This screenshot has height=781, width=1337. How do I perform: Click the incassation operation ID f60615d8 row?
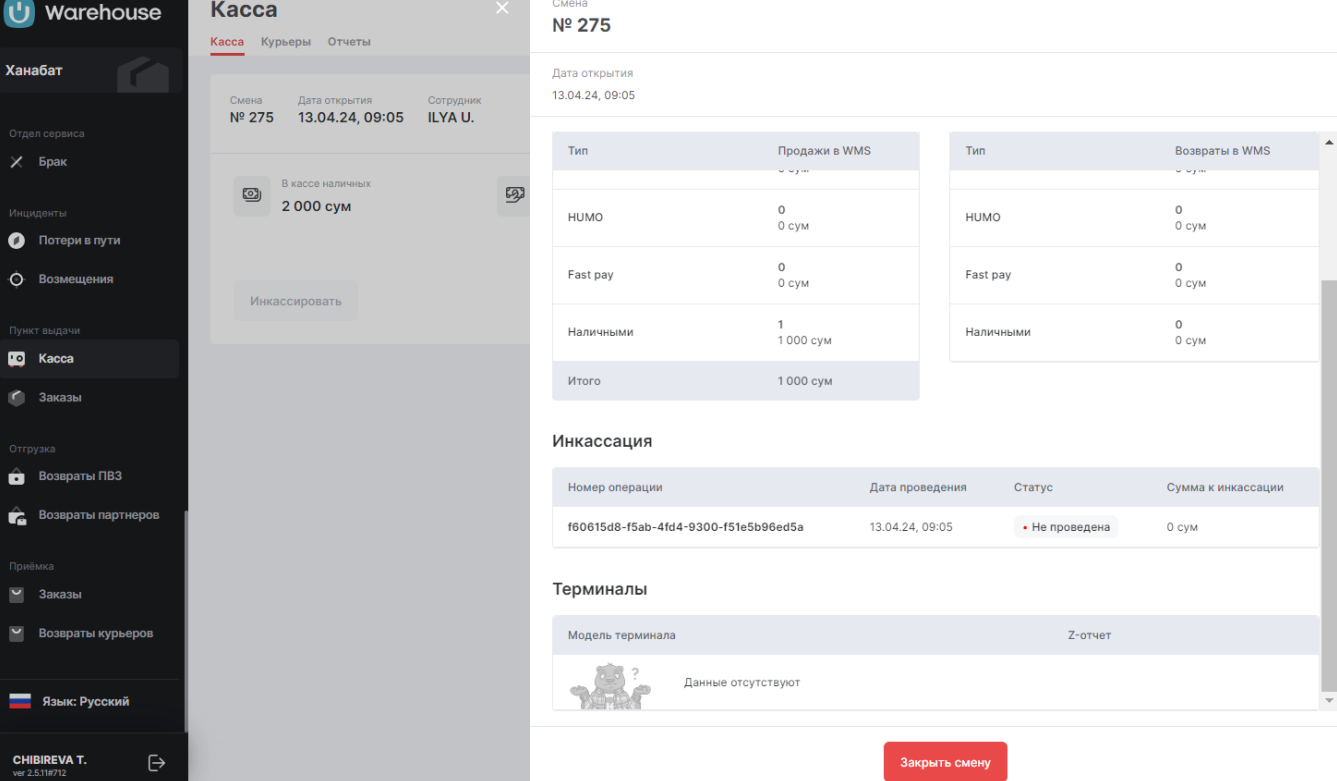point(686,527)
